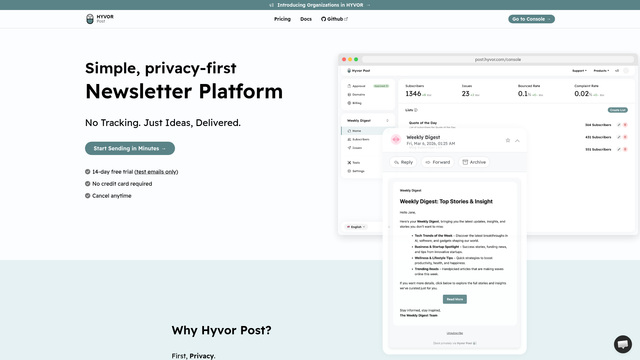Viewport: 640px width, 360px height.
Task: Open the Pricing page
Action: (282, 19)
